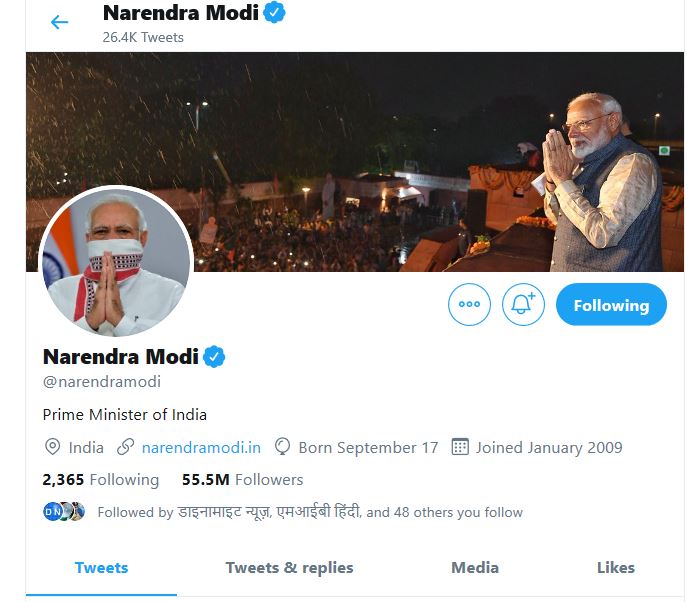
Task: Click verified badge next to profile name
Action: (x=215, y=357)
